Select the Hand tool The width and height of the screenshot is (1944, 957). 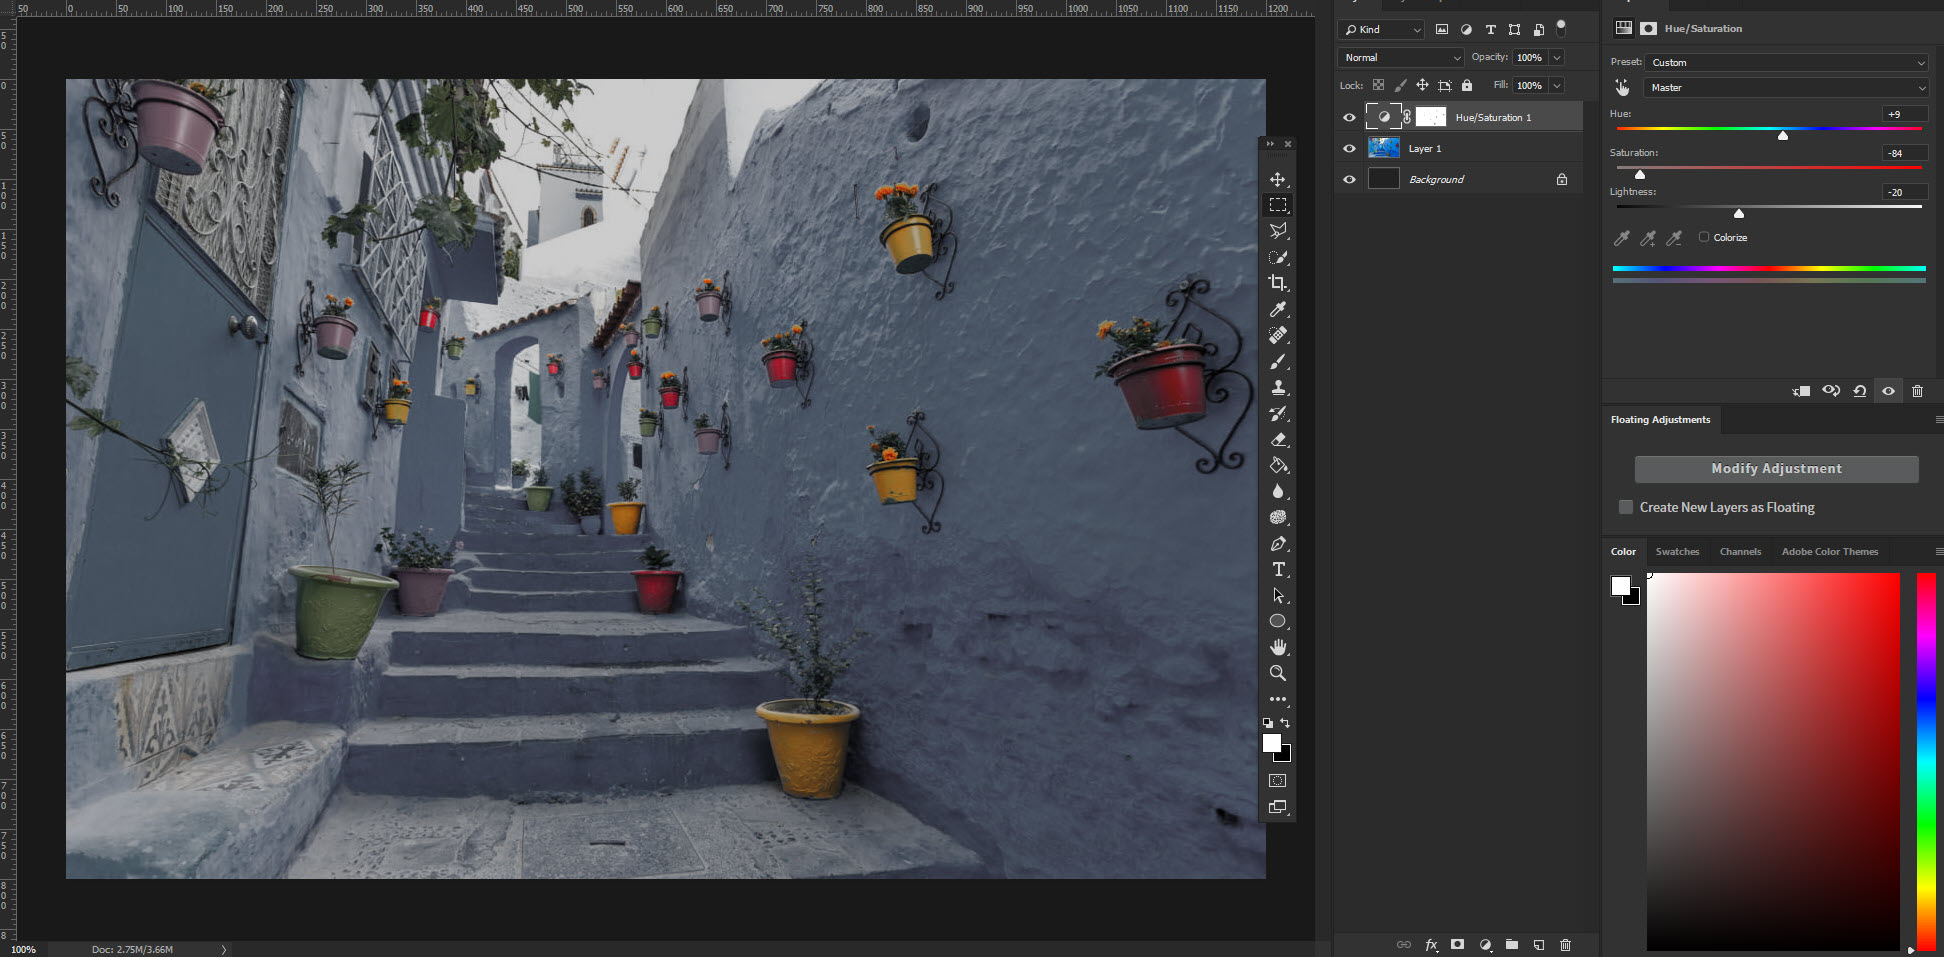point(1278,647)
